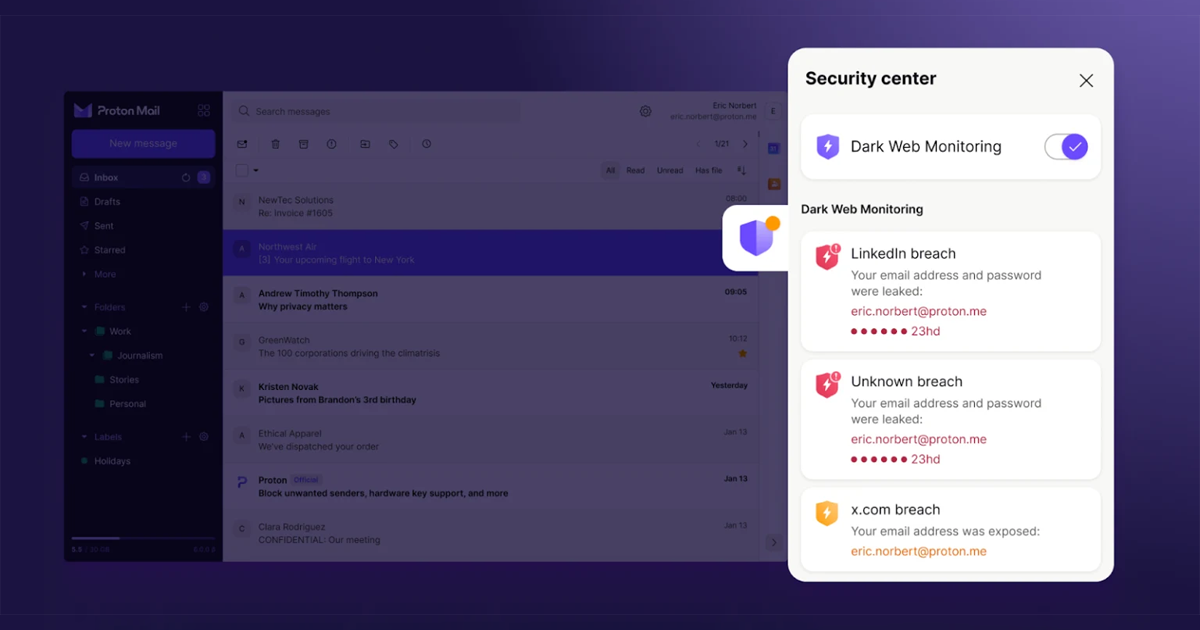Screen dimensions: 1200x630
Task: Click the spam icon in mail toolbar
Action: (331, 144)
